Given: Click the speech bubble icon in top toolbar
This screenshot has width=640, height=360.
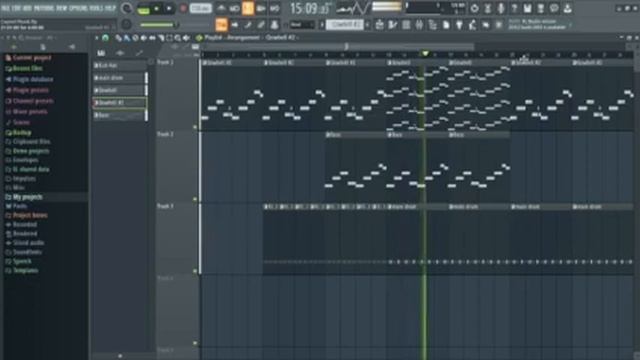Looking at the screenshot, I should pyautogui.click(x=554, y=8).
